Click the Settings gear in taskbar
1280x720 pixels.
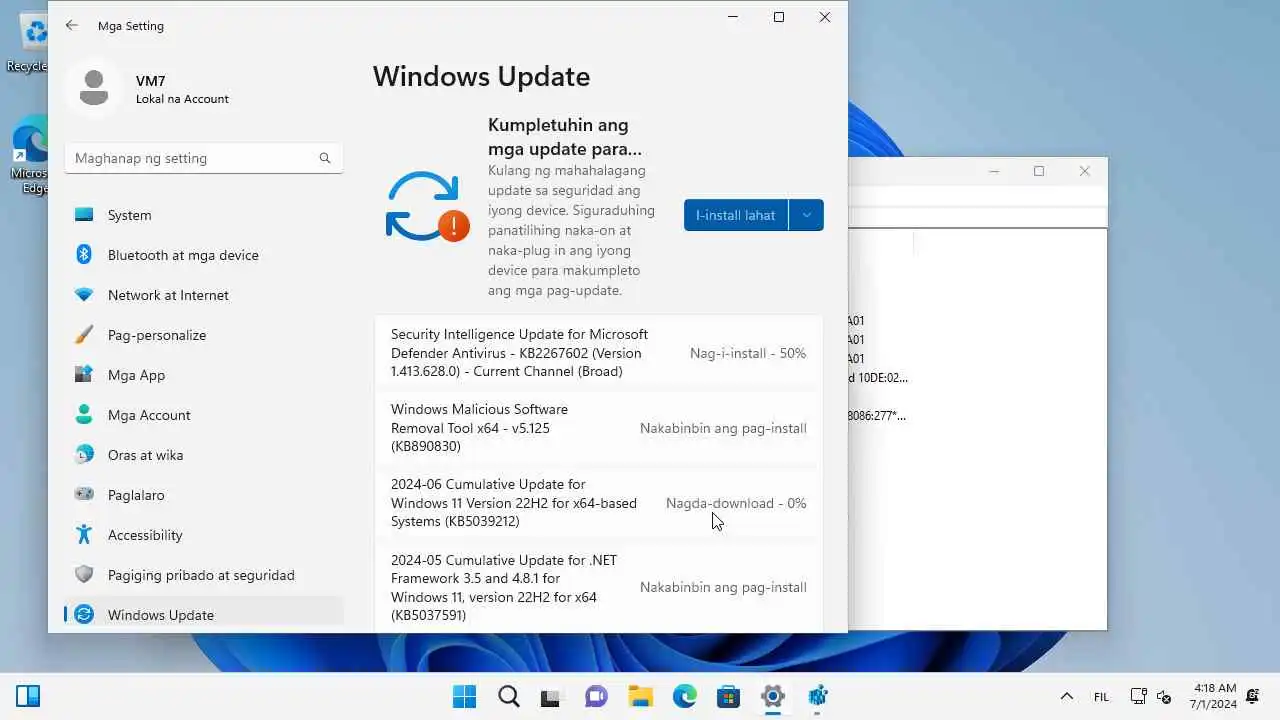pyautogui.click(x=772, y=696)
